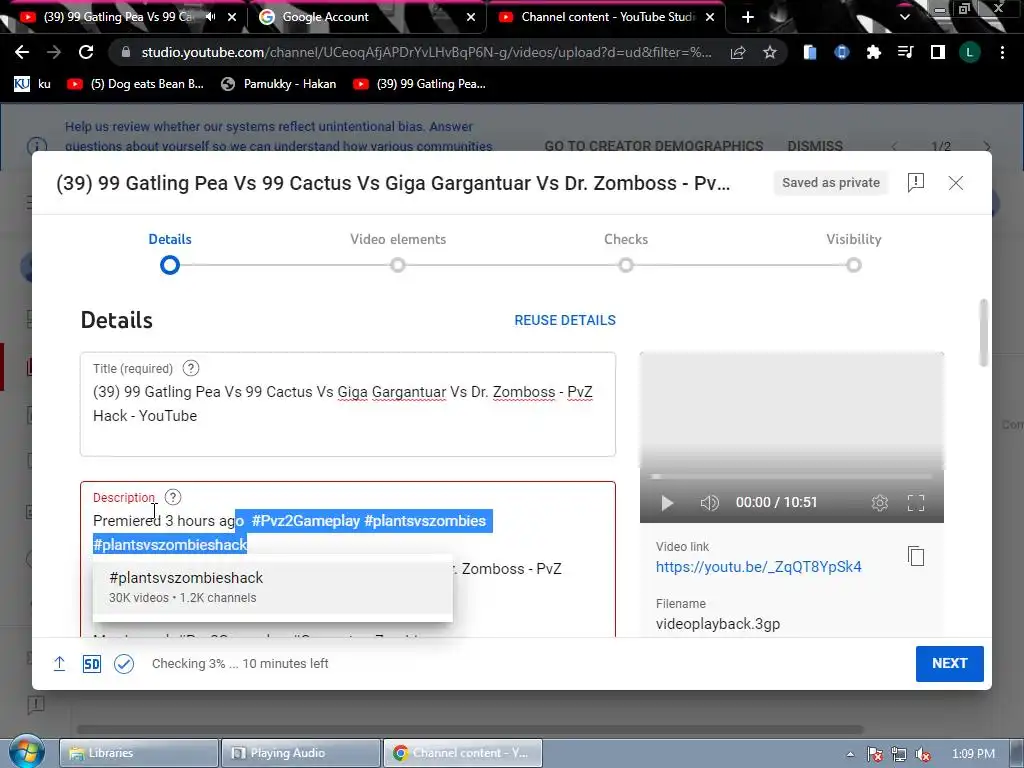Viewport: 1024px width, 768px height.
Task: Switch to the 99 Gatling Pea browser tab
Action: pyautogui.click(x=118, y=17)
